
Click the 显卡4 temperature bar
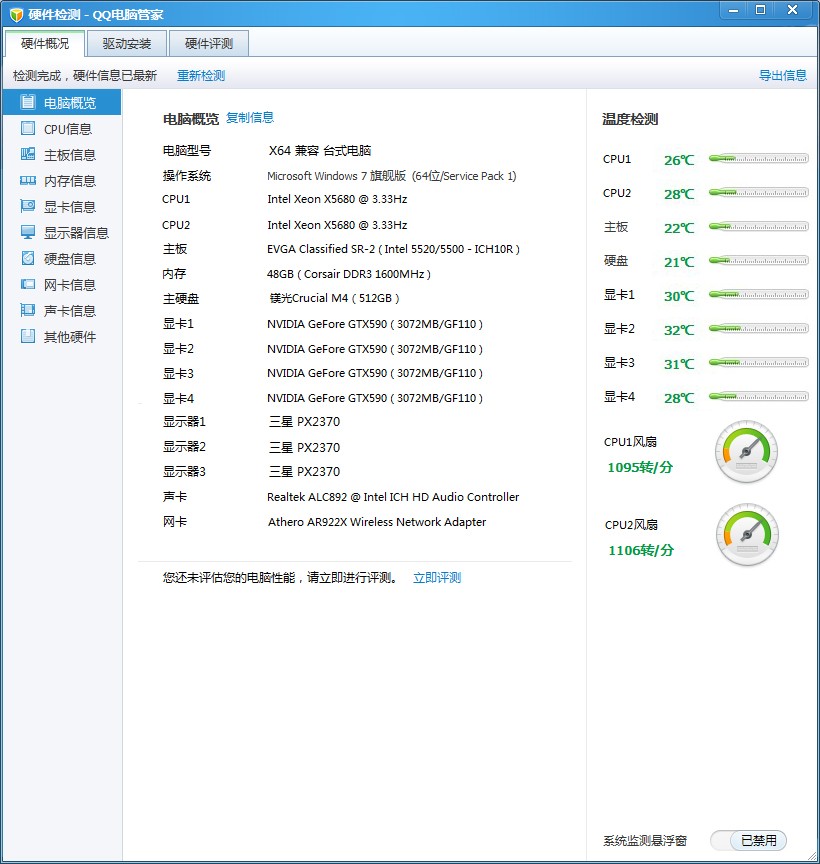point(759,396)
